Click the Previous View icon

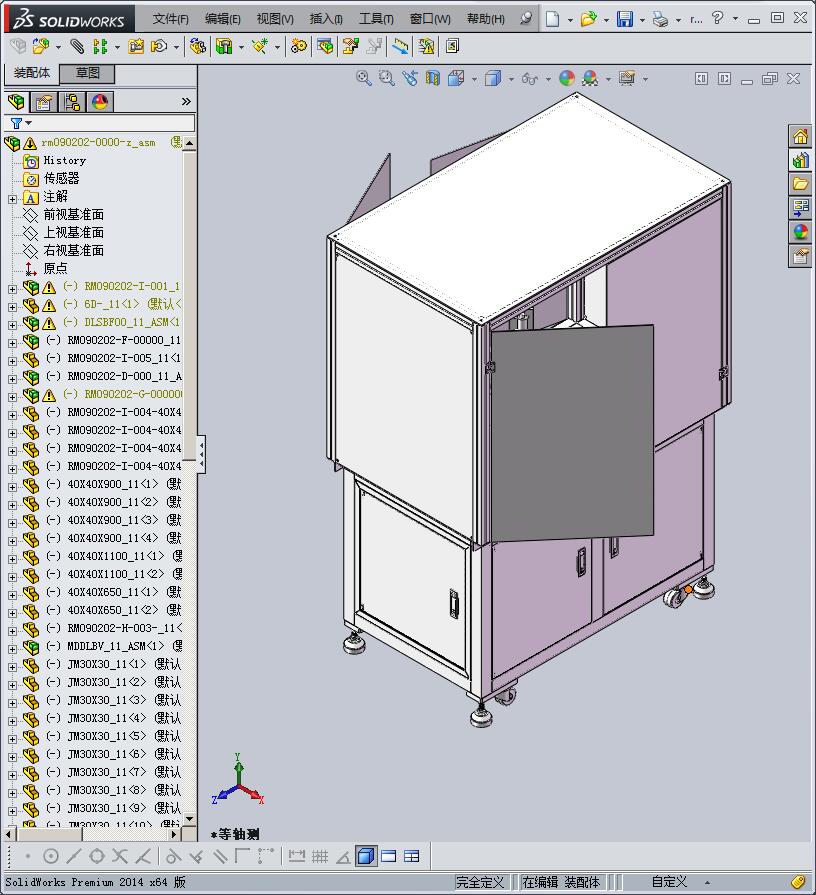[410, 78]
